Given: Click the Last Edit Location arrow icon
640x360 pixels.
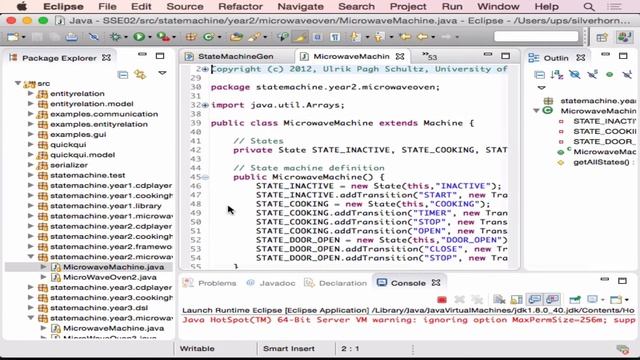Looking at the screenshot, I should coord(405,37).
